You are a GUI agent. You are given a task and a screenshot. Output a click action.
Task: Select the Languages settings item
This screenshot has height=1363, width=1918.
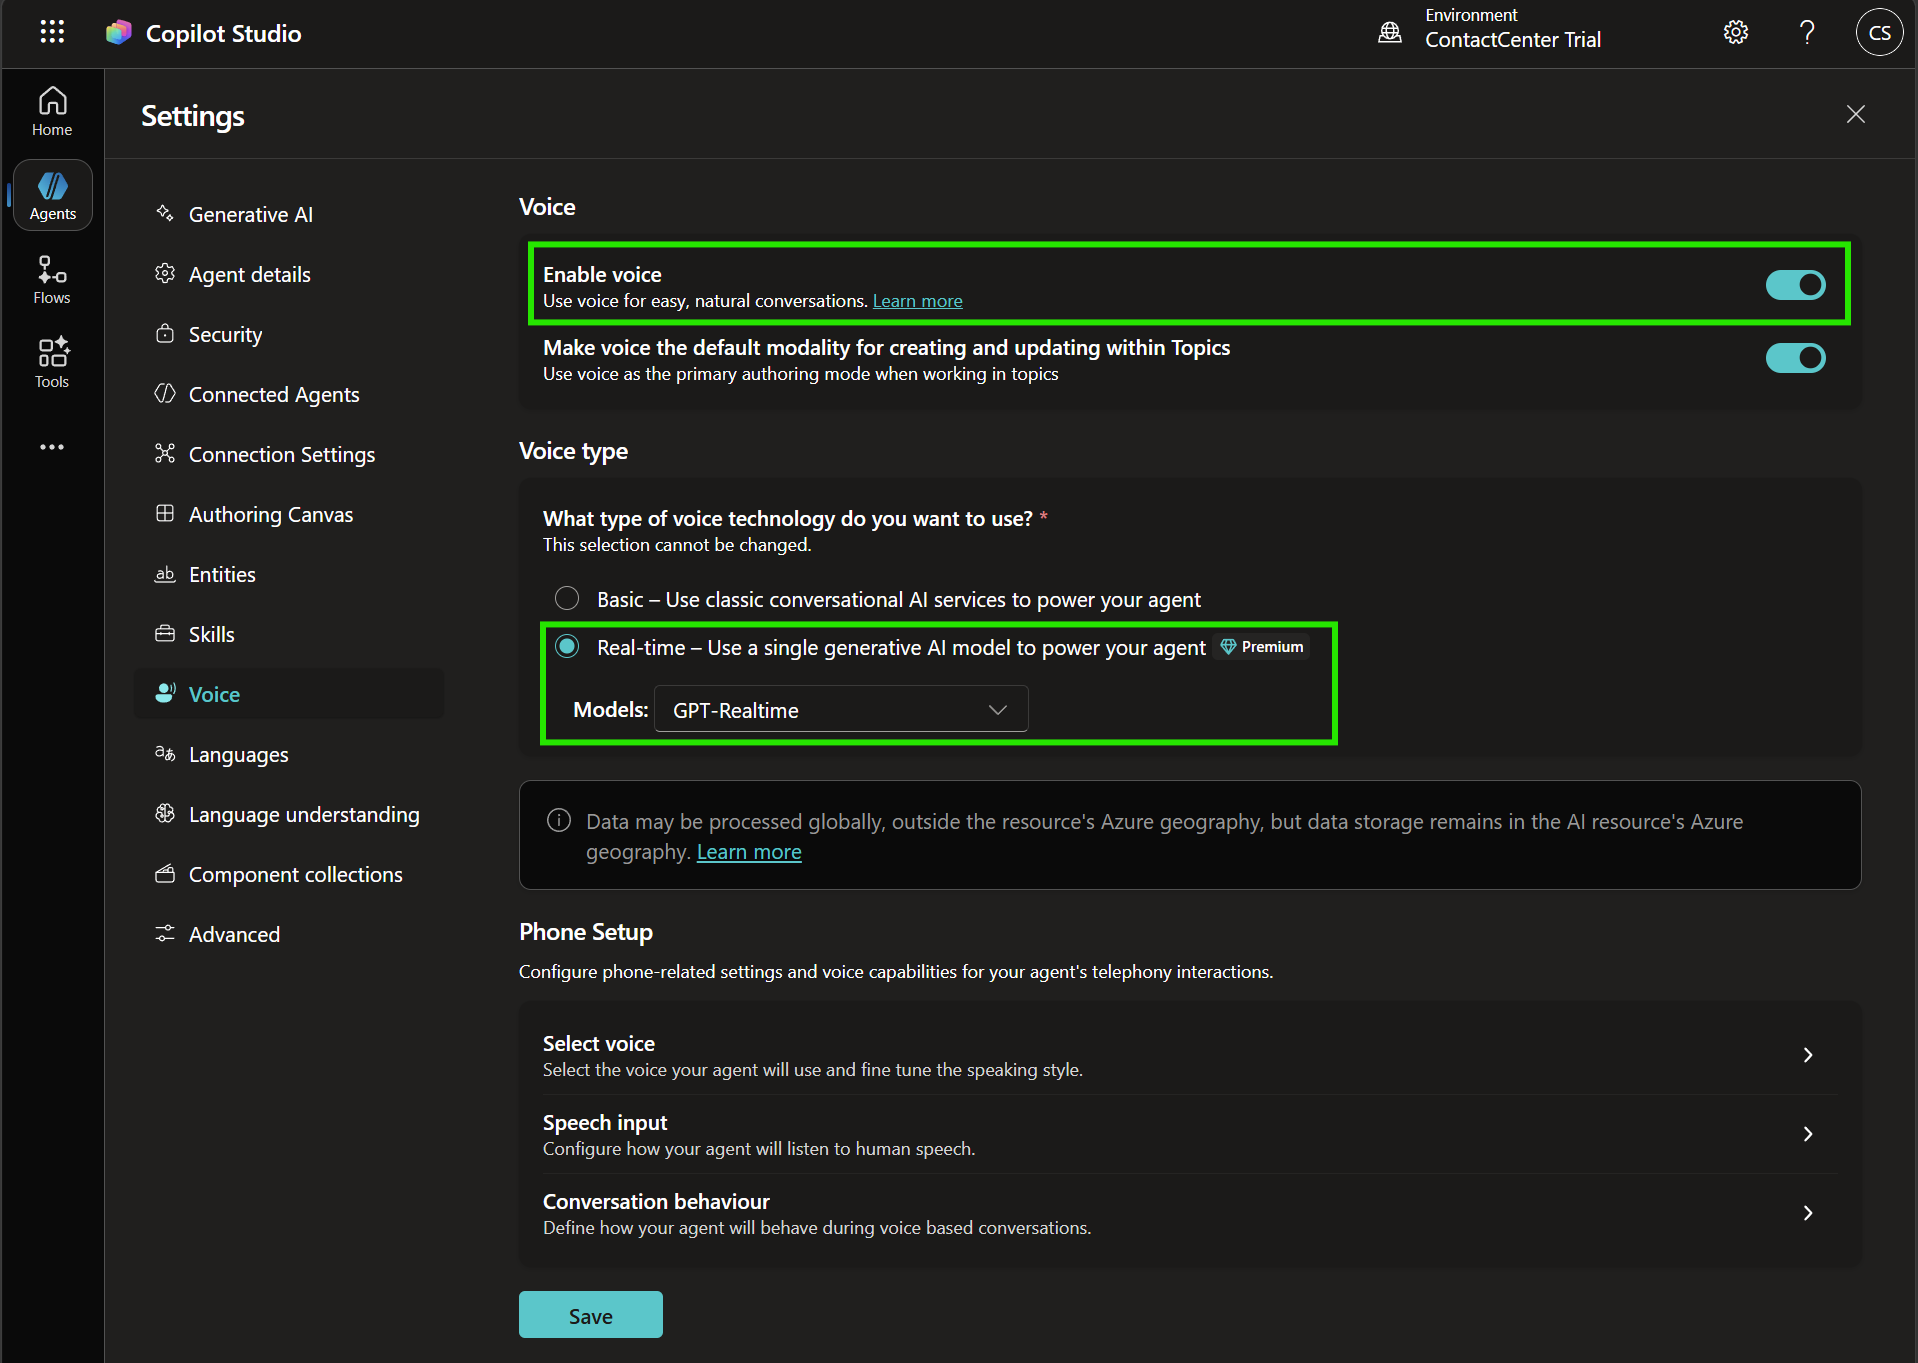coord(289,754)
